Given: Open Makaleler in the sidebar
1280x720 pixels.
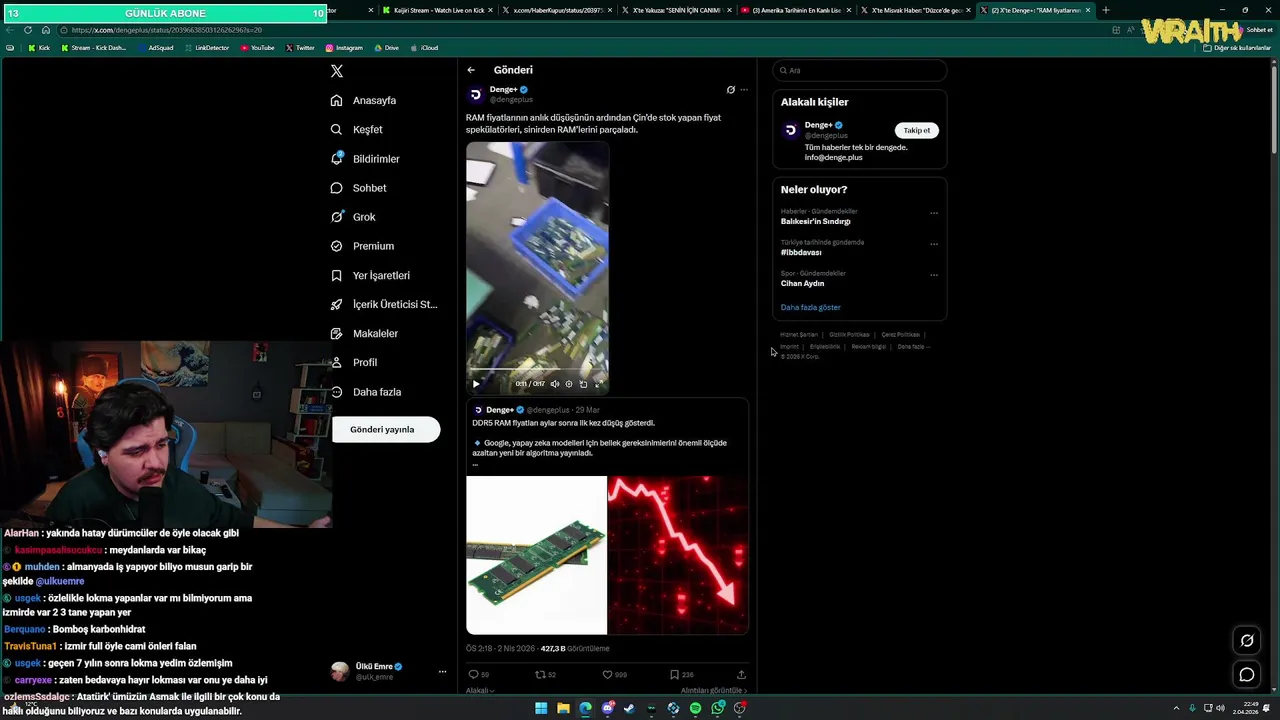Looking at the screenshot, I should click(364, 333).
